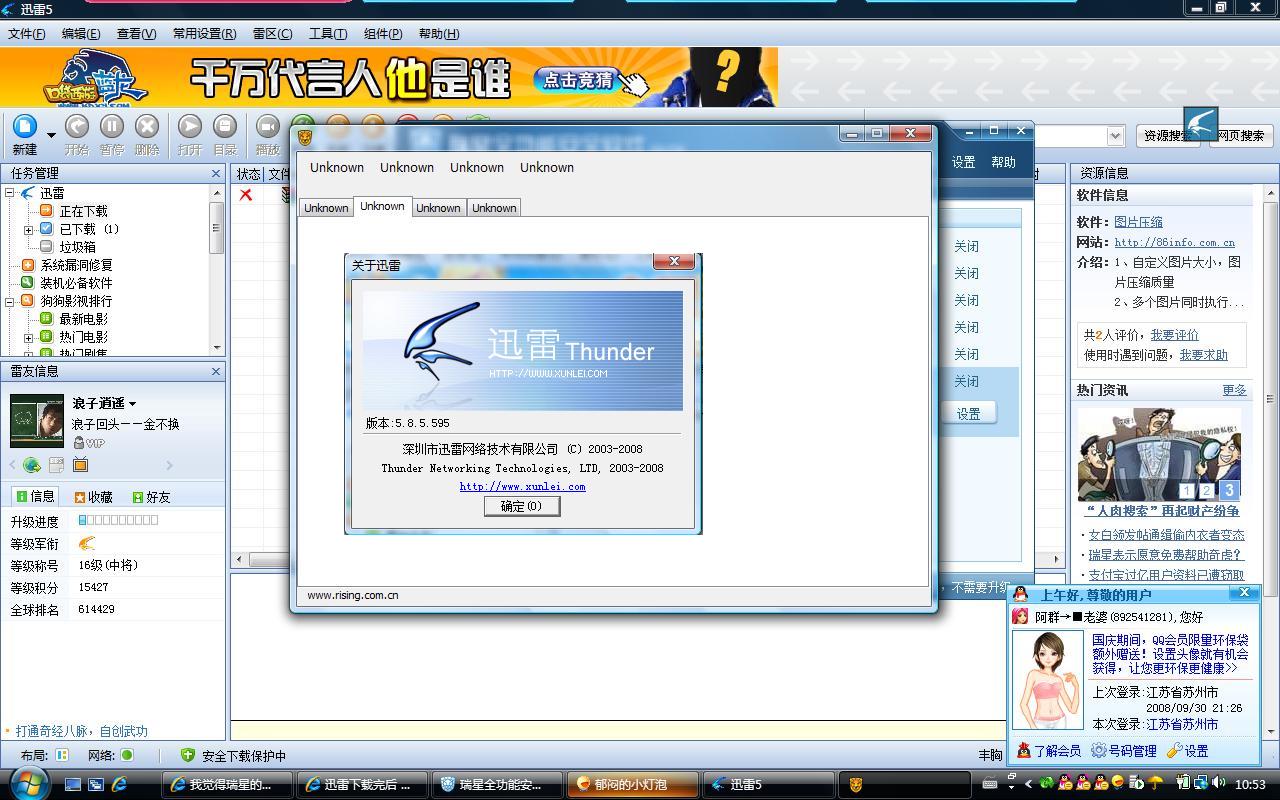Open the search box dropdown arrow
This screenshot has width=1280, height=800.
point(1115,135)
